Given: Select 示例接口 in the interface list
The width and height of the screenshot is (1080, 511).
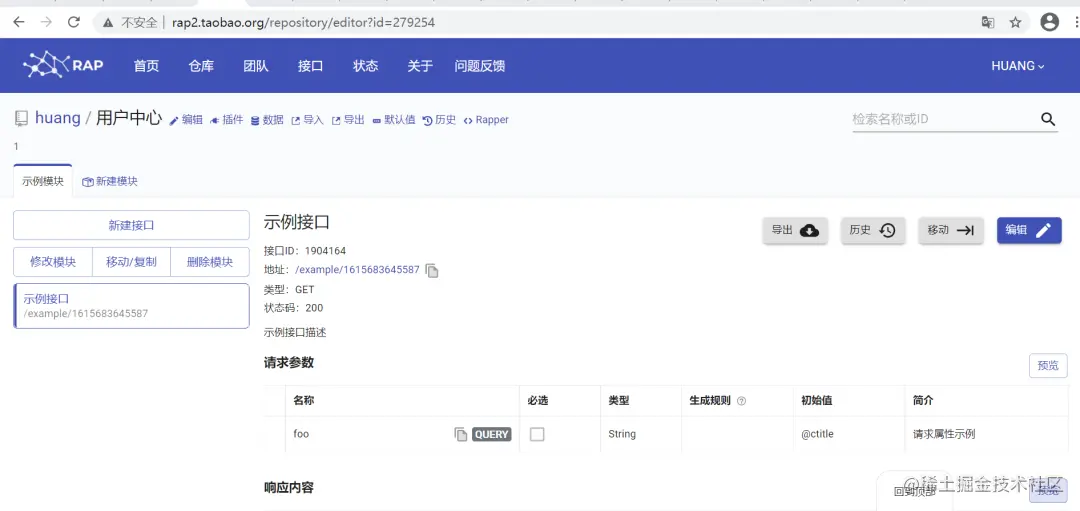Looking at the screenshot, I should 131,306.
